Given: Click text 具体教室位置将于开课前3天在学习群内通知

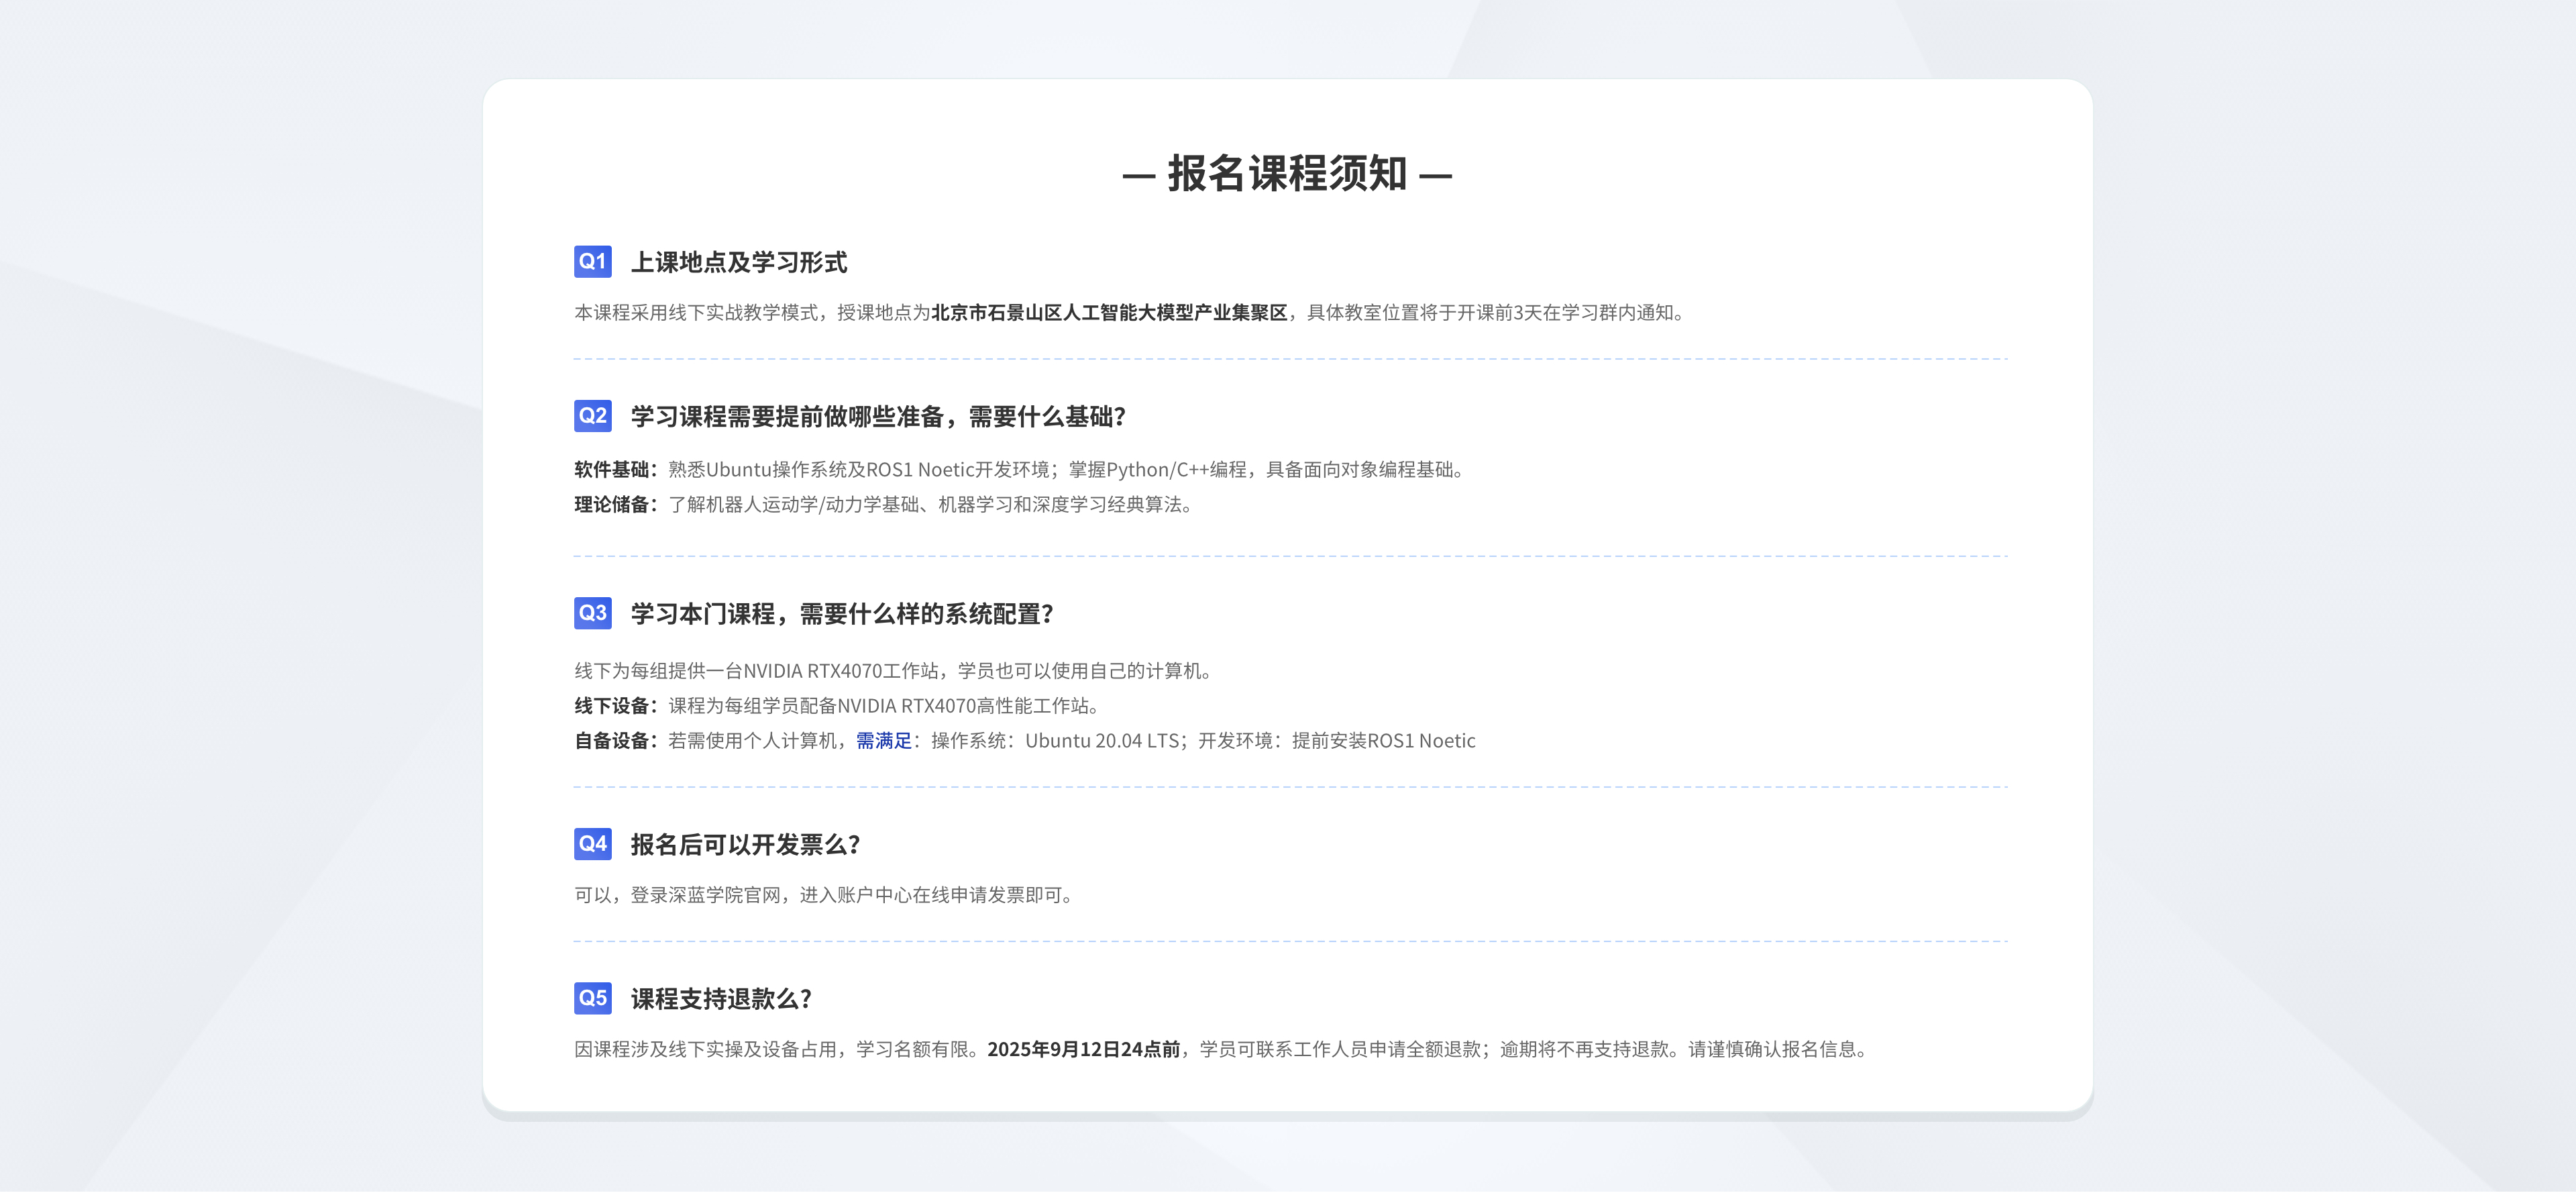Looking at the screenshot, I should tap(1490, 312).
